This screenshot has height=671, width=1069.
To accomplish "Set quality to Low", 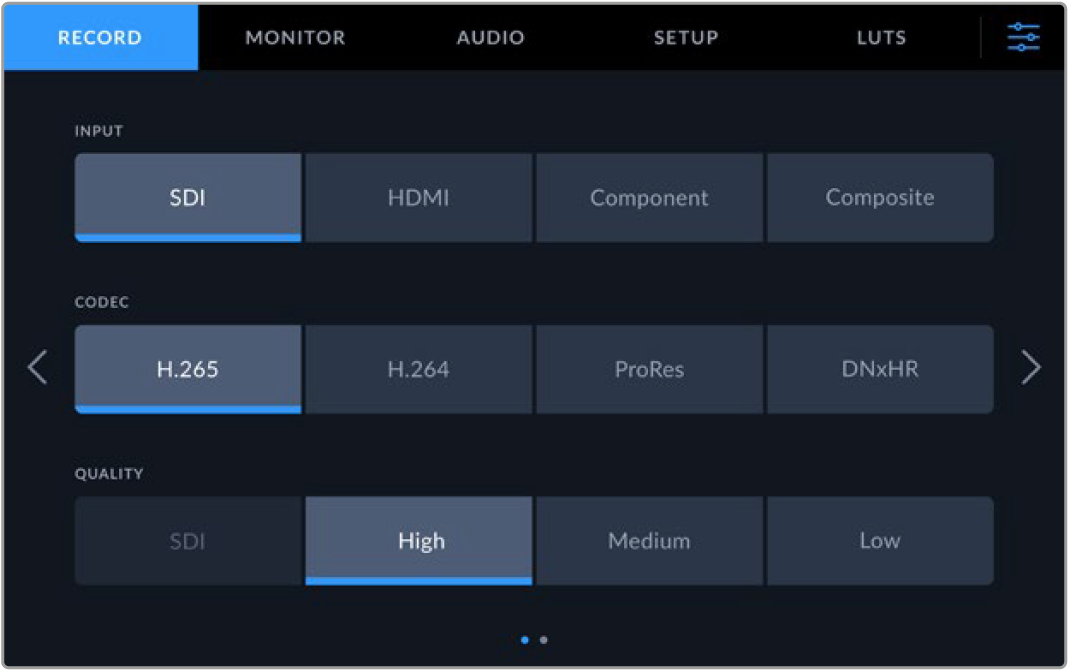I will (x=880, y=541).
